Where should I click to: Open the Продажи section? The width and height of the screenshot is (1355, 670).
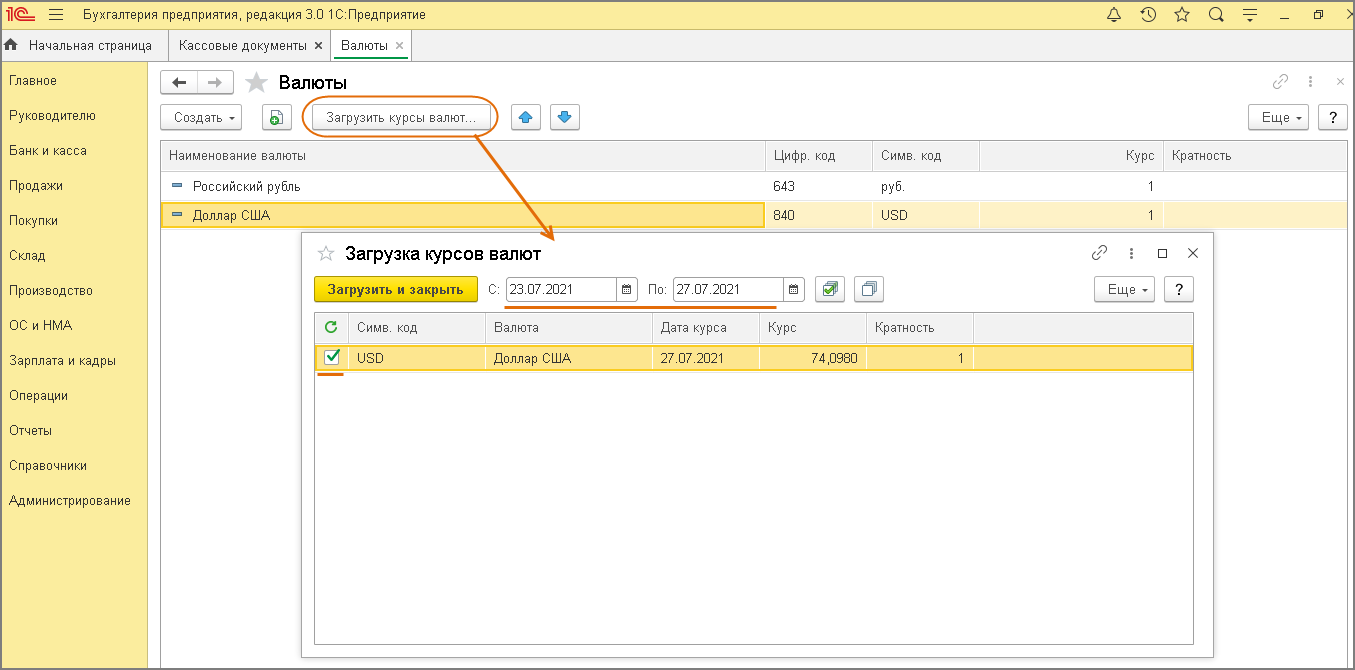pos(36,185)
